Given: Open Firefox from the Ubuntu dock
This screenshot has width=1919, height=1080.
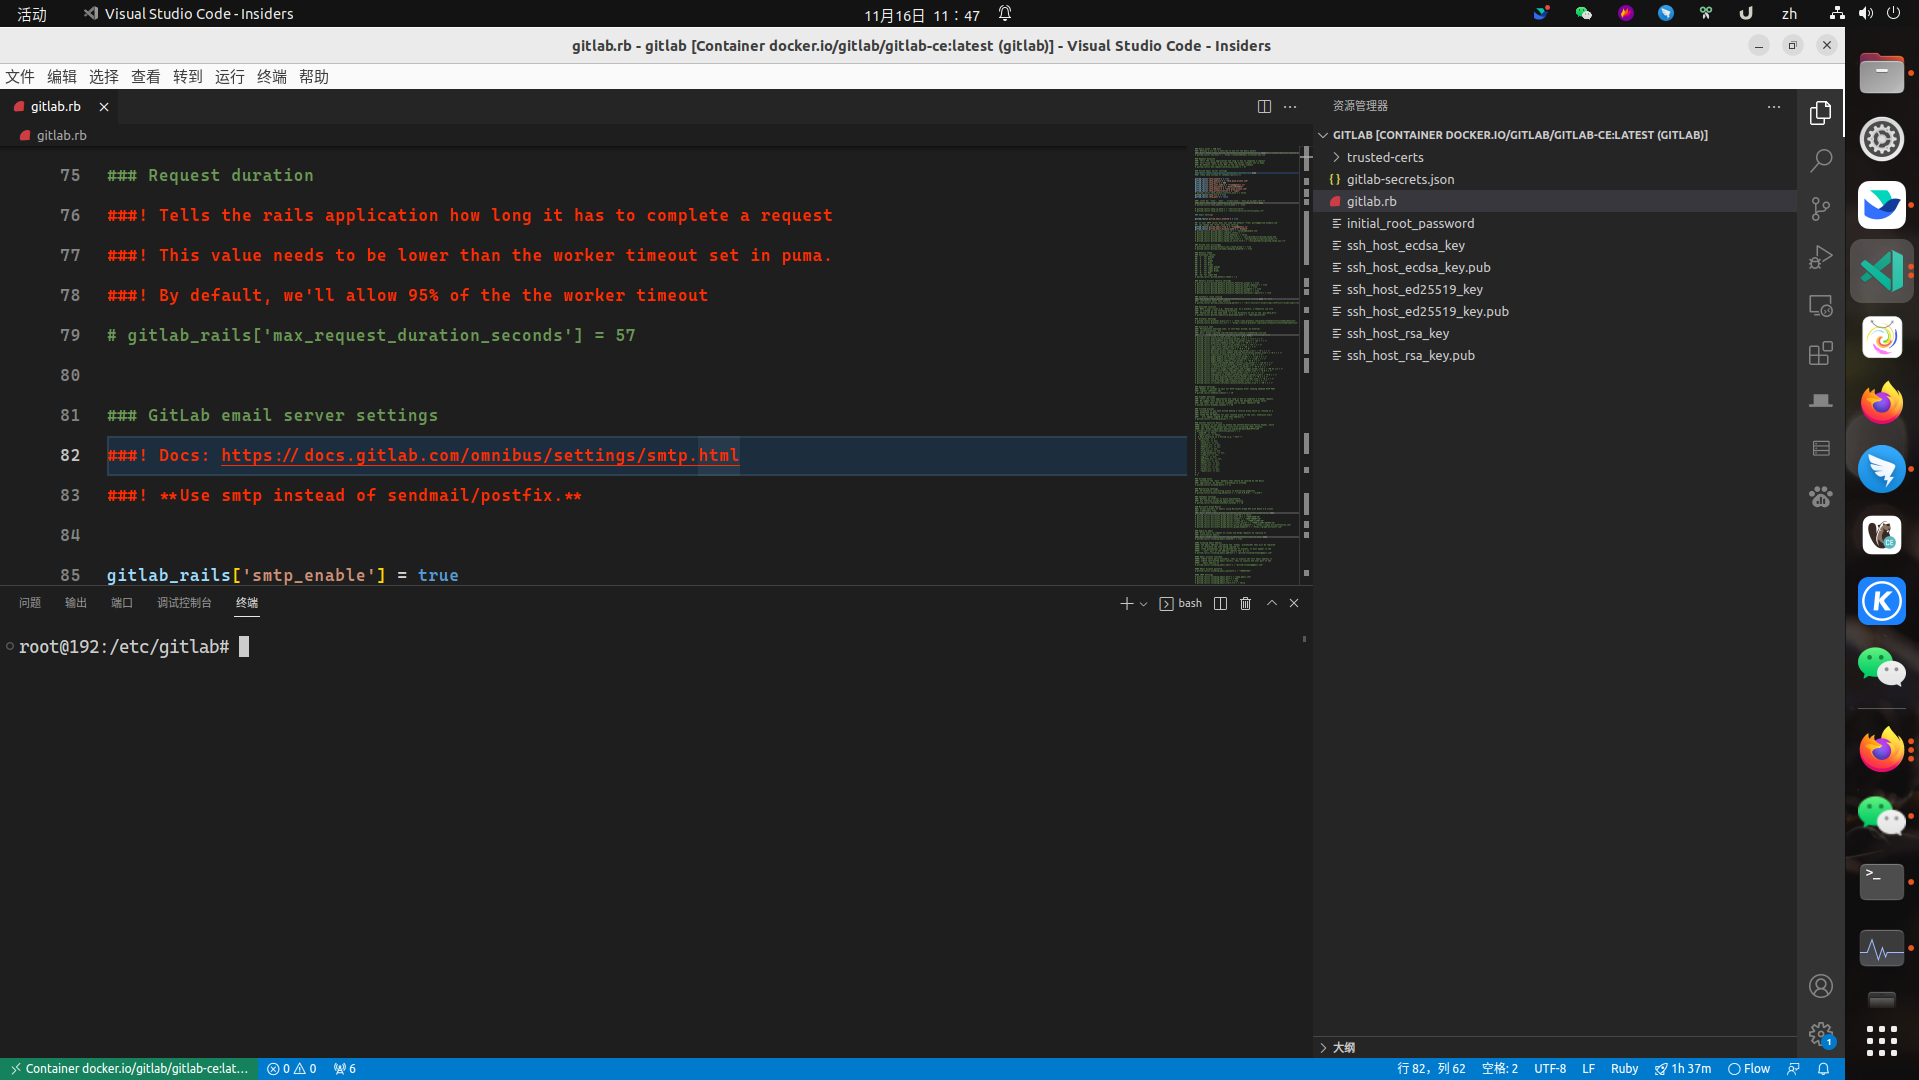Looking at the screenshot, I should tap(1881, 403).
